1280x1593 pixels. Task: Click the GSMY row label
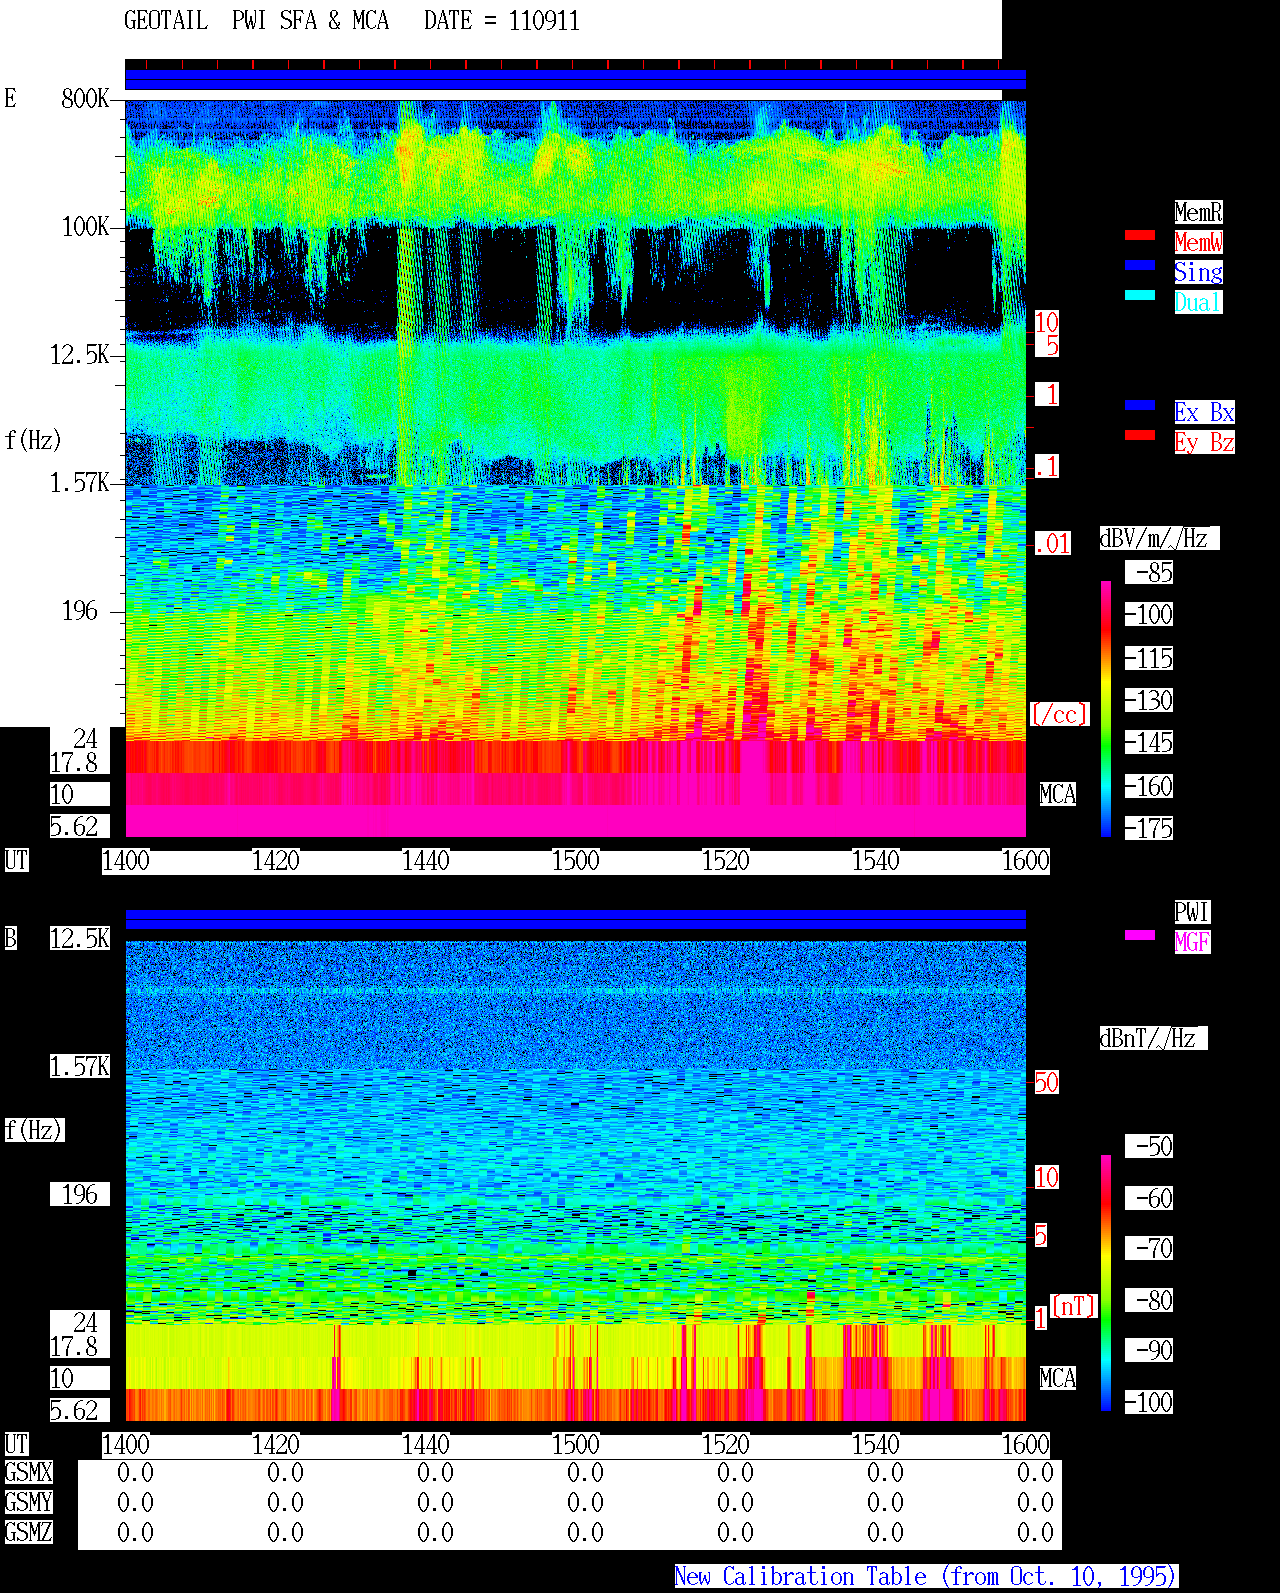click(28, 1502)
